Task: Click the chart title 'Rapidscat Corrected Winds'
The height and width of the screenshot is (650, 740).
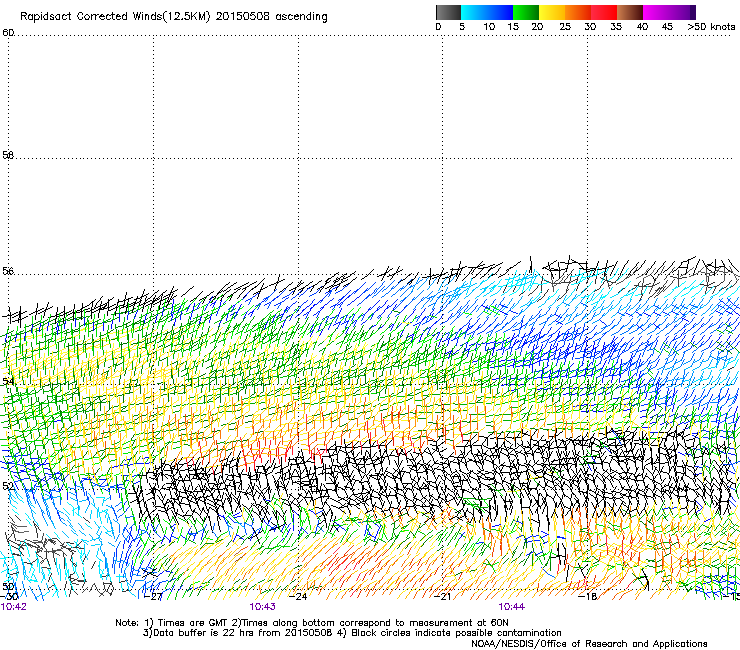Action: point(90,17)
